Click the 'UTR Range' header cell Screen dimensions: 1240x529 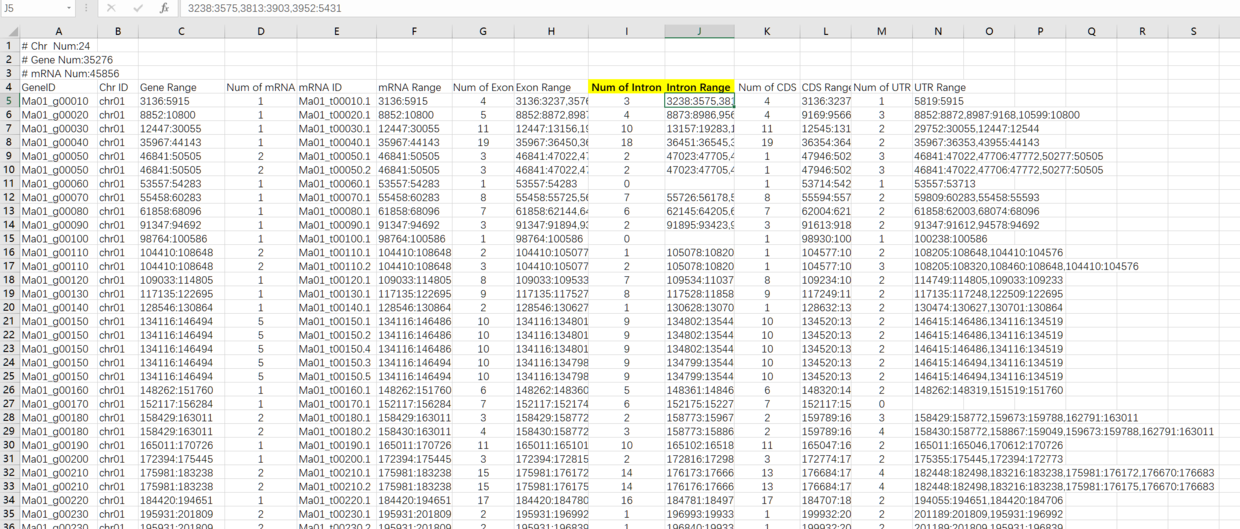click(940, 87)
